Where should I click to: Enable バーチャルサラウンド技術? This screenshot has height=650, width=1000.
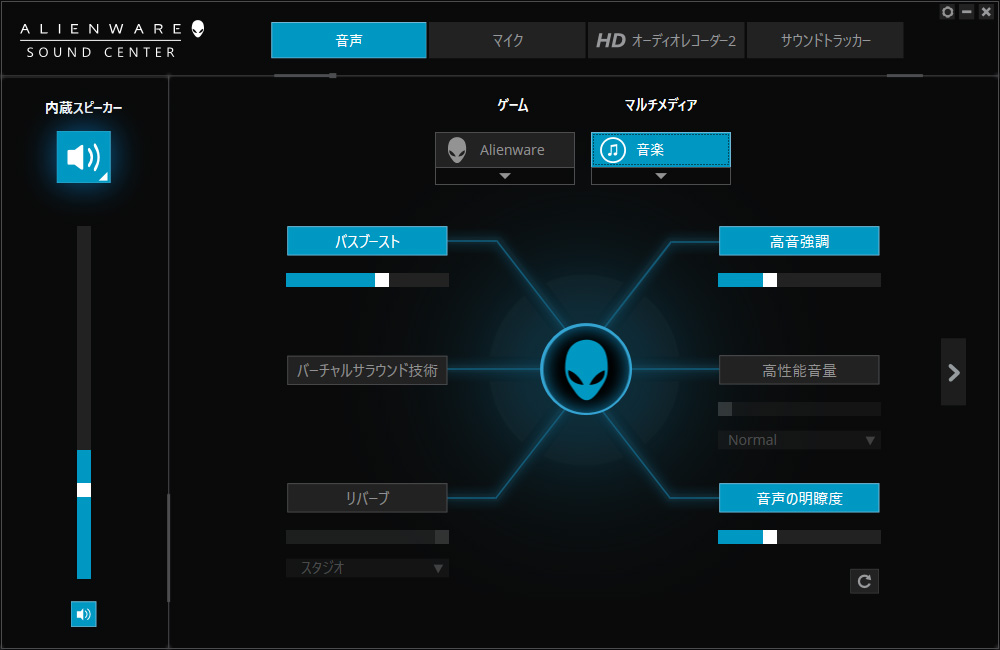(x=367, y=370)
